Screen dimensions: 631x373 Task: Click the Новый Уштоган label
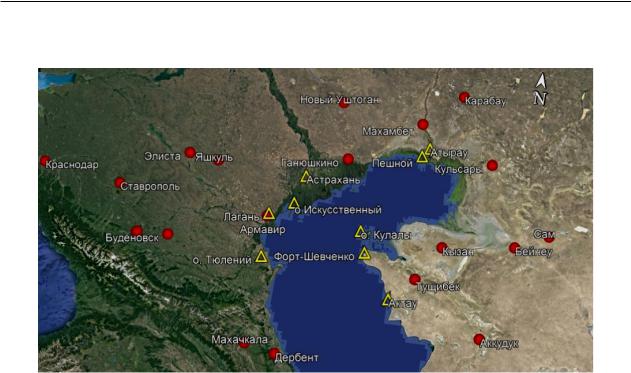pyautogui.click(x=340, y=99)
